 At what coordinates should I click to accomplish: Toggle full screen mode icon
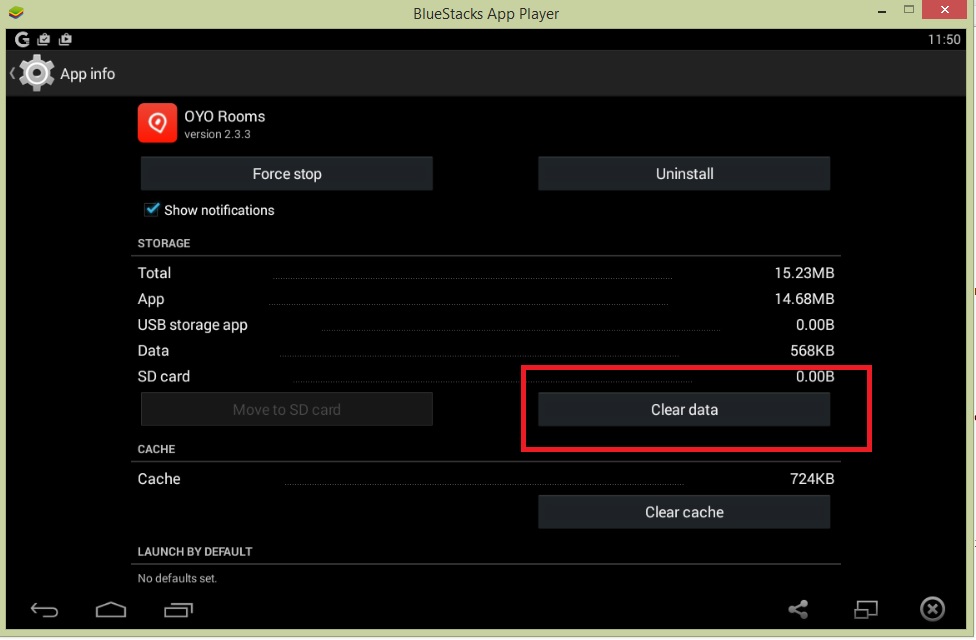[866, 609]
